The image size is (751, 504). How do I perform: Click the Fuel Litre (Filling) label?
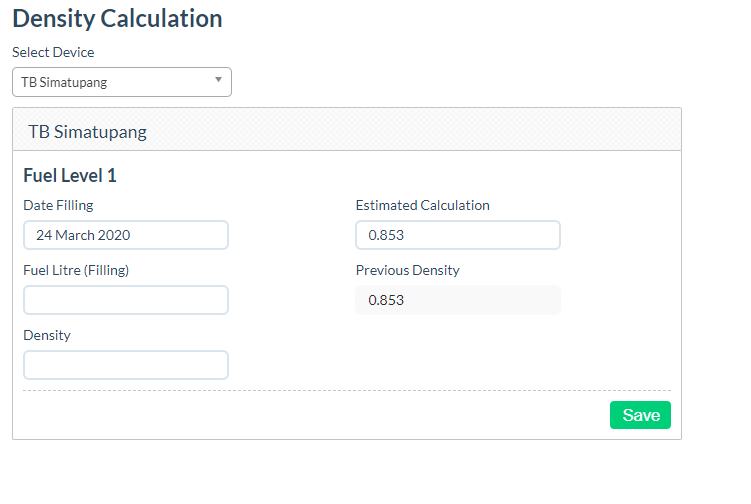[76, 270]
